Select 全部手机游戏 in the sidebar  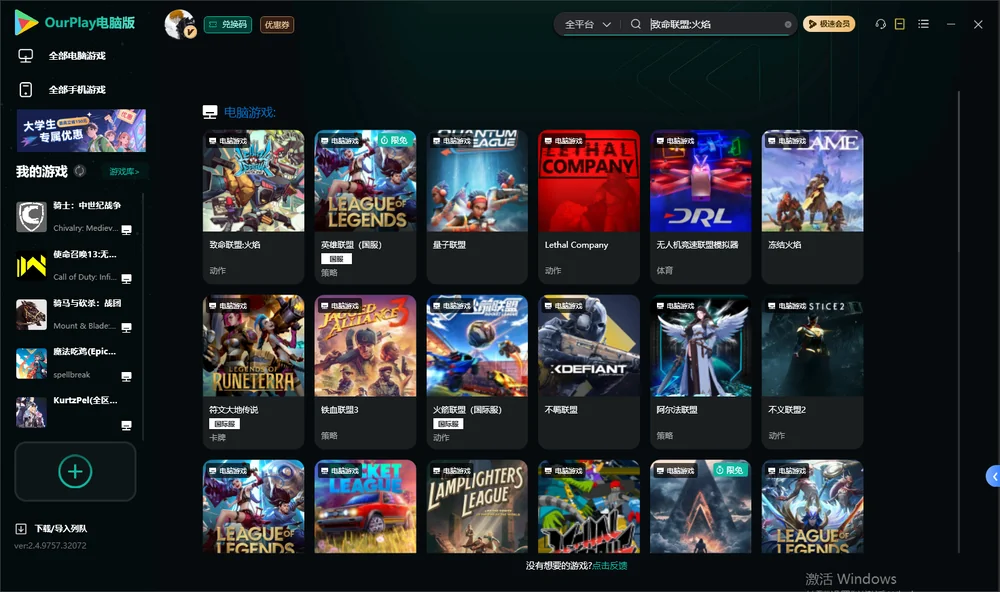click(x=77, y=90)
